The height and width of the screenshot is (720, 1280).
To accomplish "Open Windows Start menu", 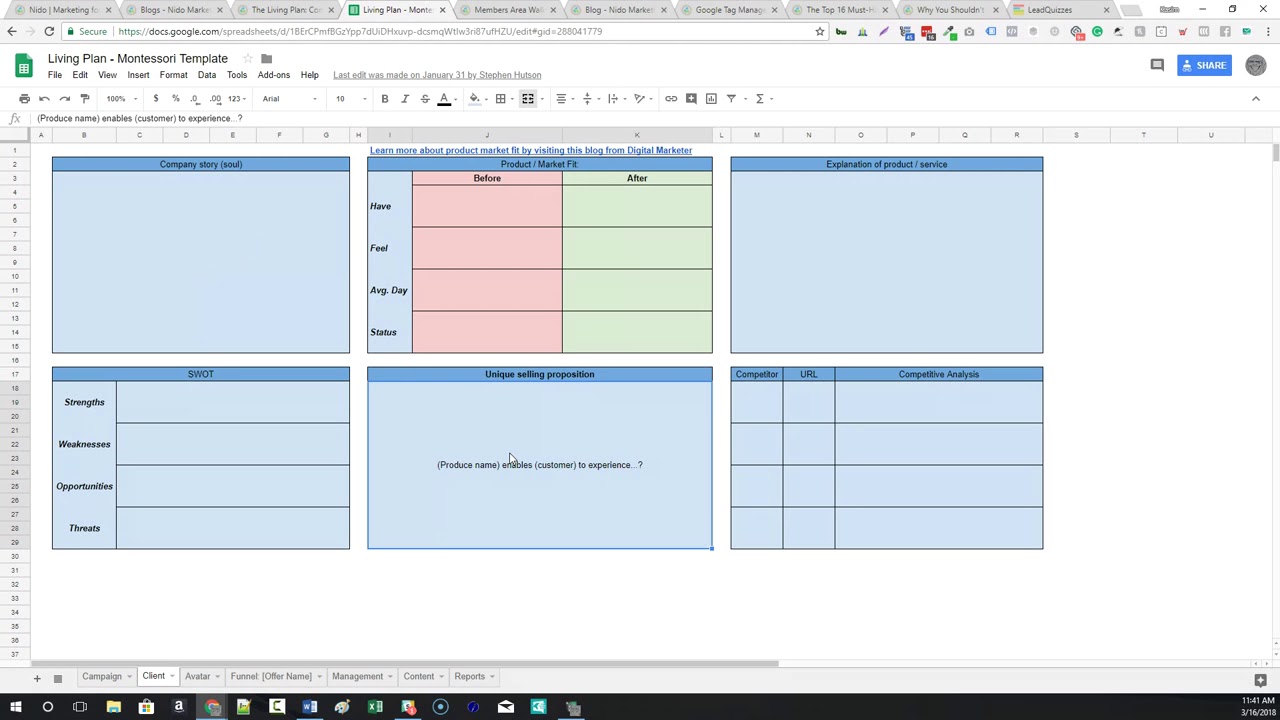I will (16, 707).
